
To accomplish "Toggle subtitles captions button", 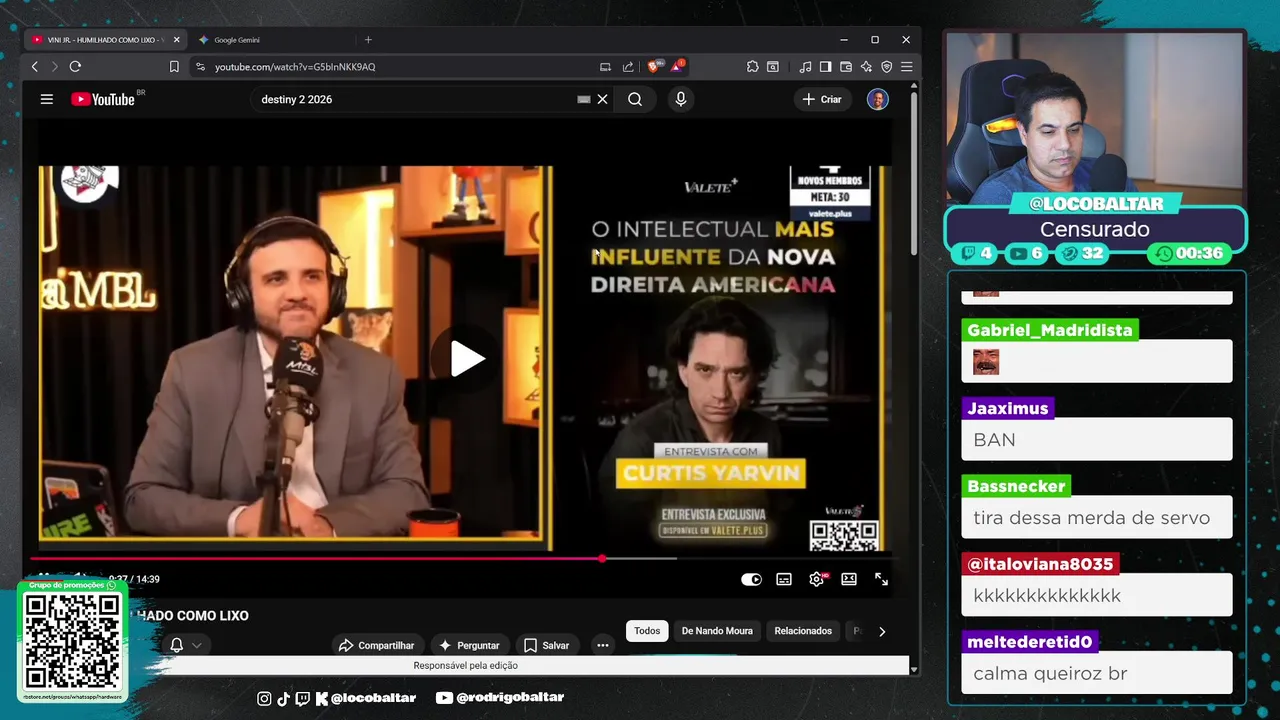I will pyautogui.click(x=784, y=579).
